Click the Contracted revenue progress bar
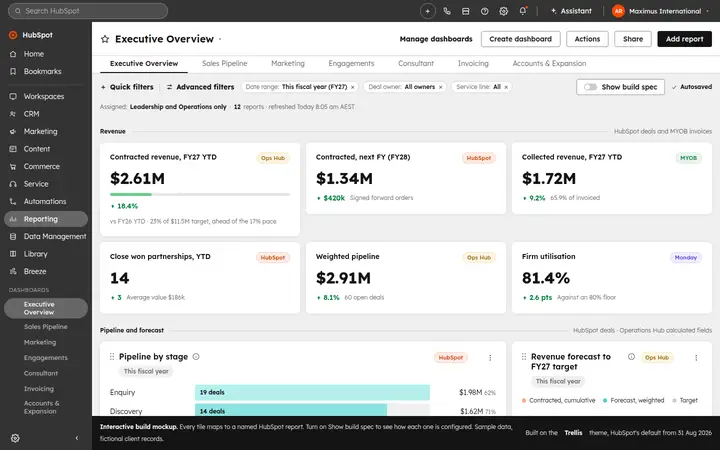 point(200,194)
